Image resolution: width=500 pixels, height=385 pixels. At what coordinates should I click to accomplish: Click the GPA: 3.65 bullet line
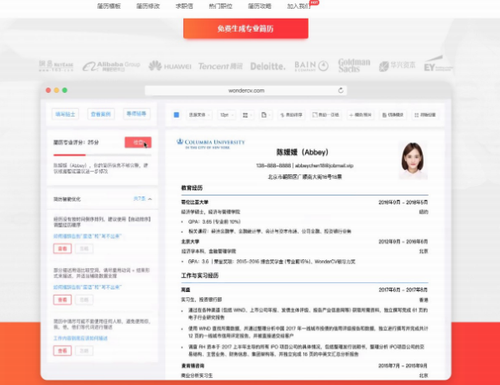pyautogui.click(x=214, y=222)
